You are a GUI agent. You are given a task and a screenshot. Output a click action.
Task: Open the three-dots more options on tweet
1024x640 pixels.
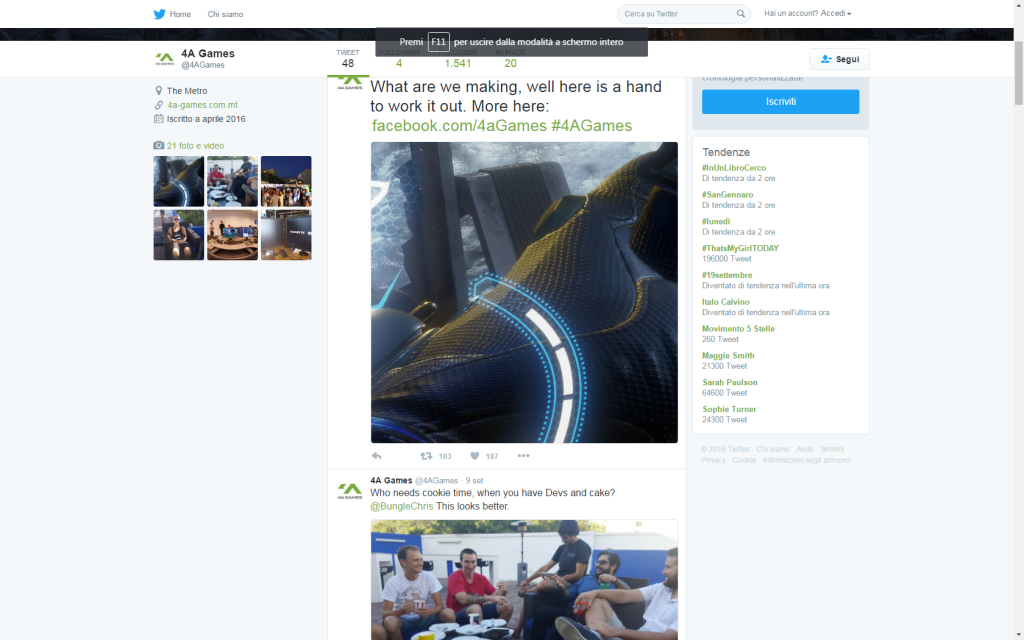[x=523, y=456]
